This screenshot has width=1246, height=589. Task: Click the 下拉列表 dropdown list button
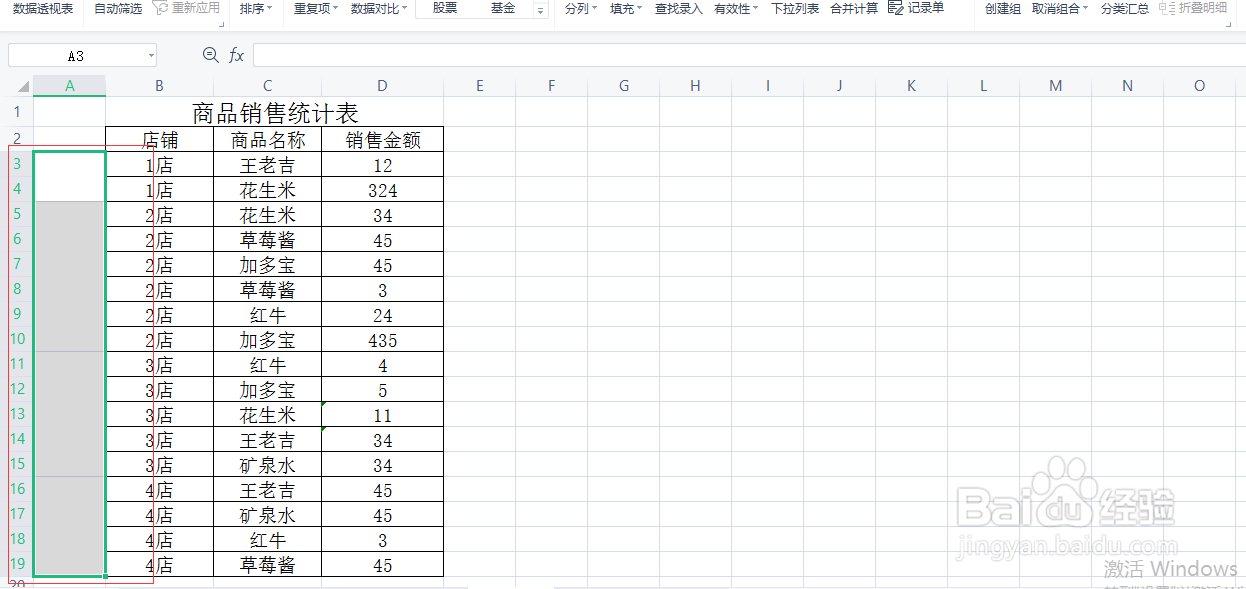(795, 8)
